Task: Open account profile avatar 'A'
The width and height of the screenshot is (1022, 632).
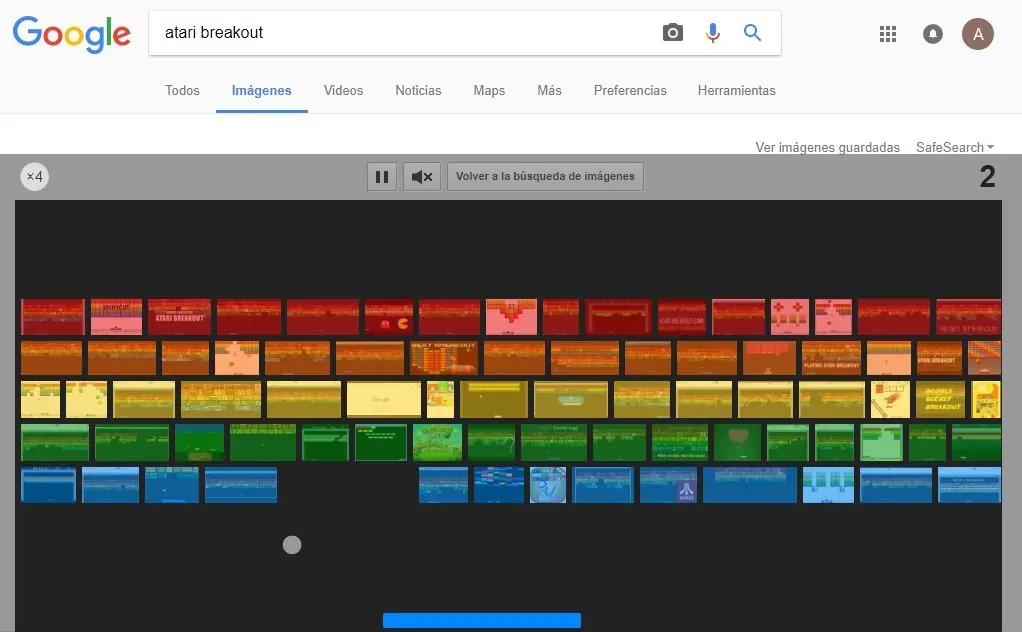Action: pyautogui.click(x=977, y=34)
